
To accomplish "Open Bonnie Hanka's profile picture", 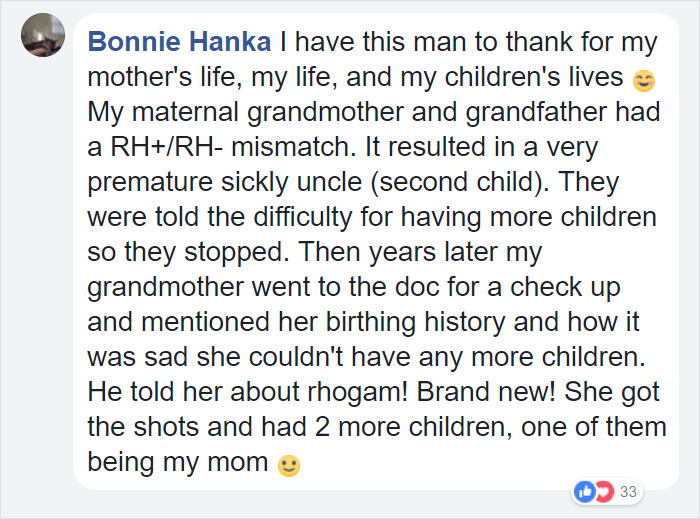I will pos(43,35).
